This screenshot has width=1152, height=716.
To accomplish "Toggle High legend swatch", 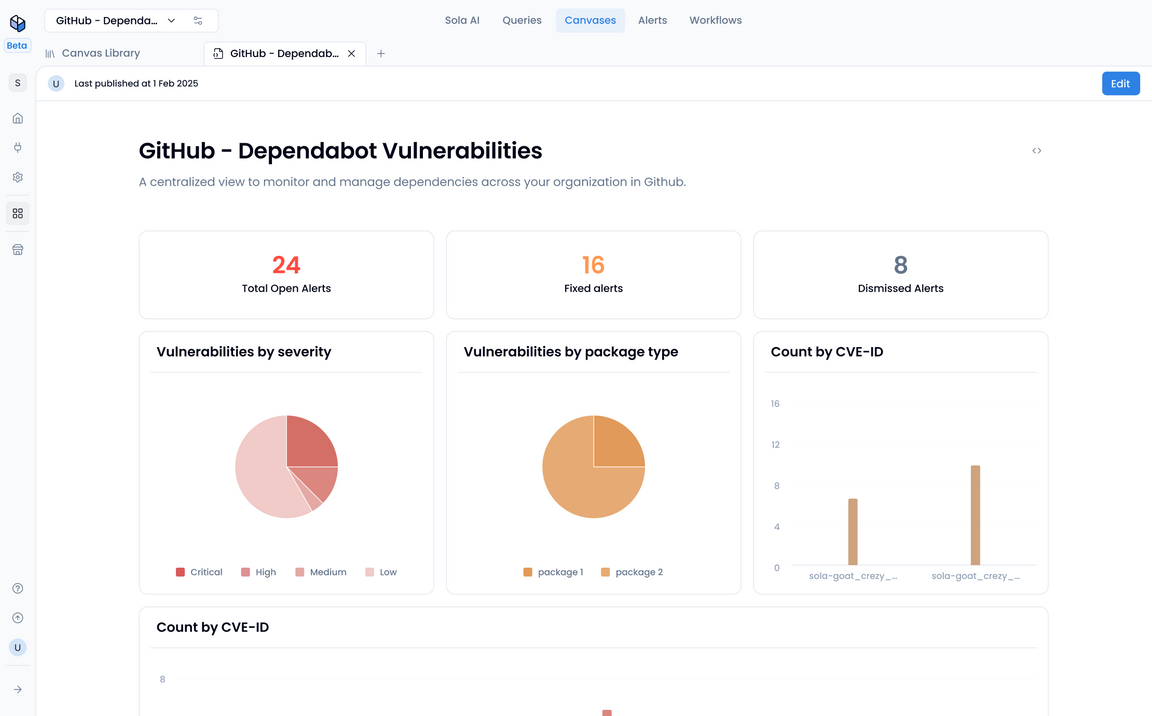I will click(x=245, y=572).
